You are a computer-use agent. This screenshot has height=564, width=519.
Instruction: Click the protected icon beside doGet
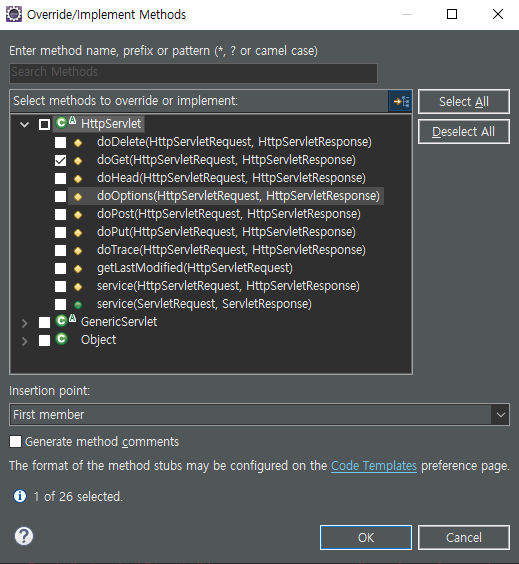tap(78, 161)
